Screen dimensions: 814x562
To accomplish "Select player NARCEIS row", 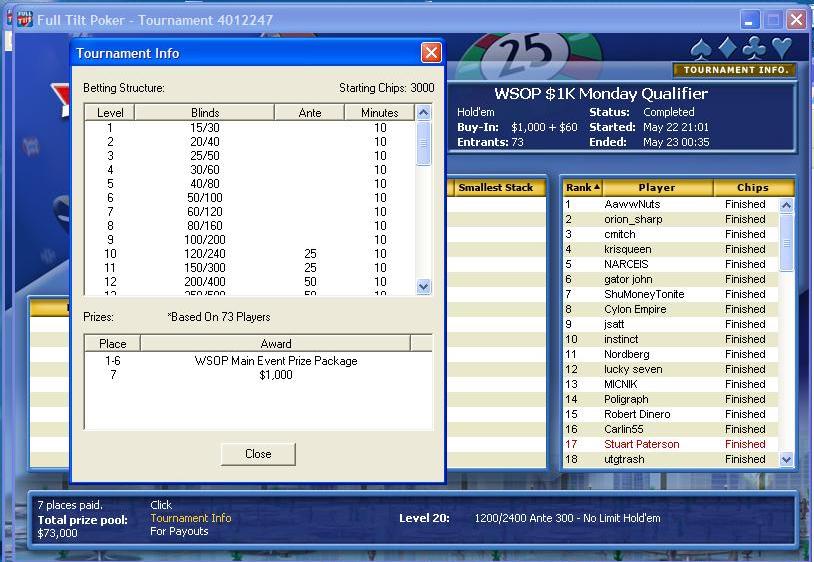I will pos(671,265).
